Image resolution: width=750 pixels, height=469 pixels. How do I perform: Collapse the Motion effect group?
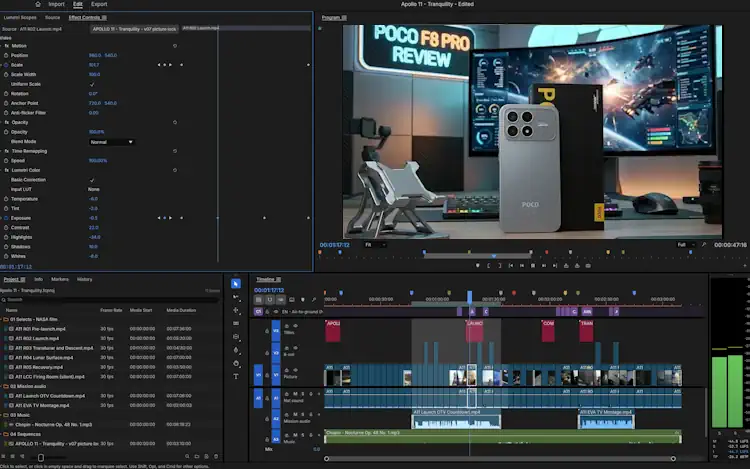click(x=1, y=46)
